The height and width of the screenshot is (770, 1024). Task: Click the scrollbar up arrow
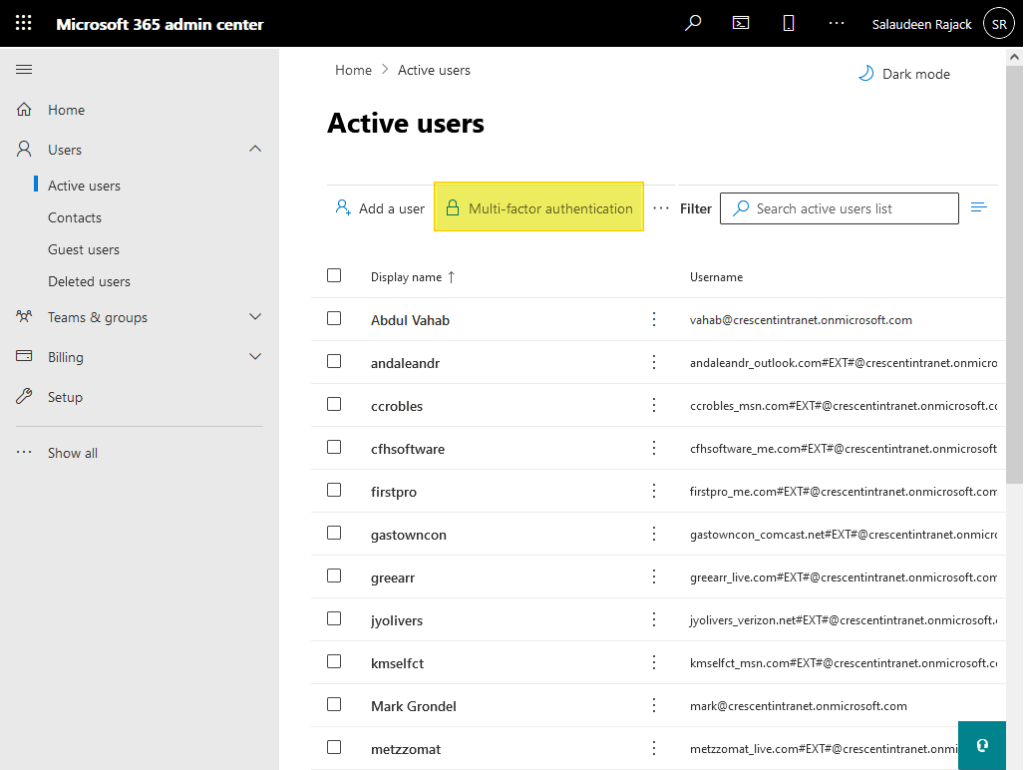(x=1014, y=57)
